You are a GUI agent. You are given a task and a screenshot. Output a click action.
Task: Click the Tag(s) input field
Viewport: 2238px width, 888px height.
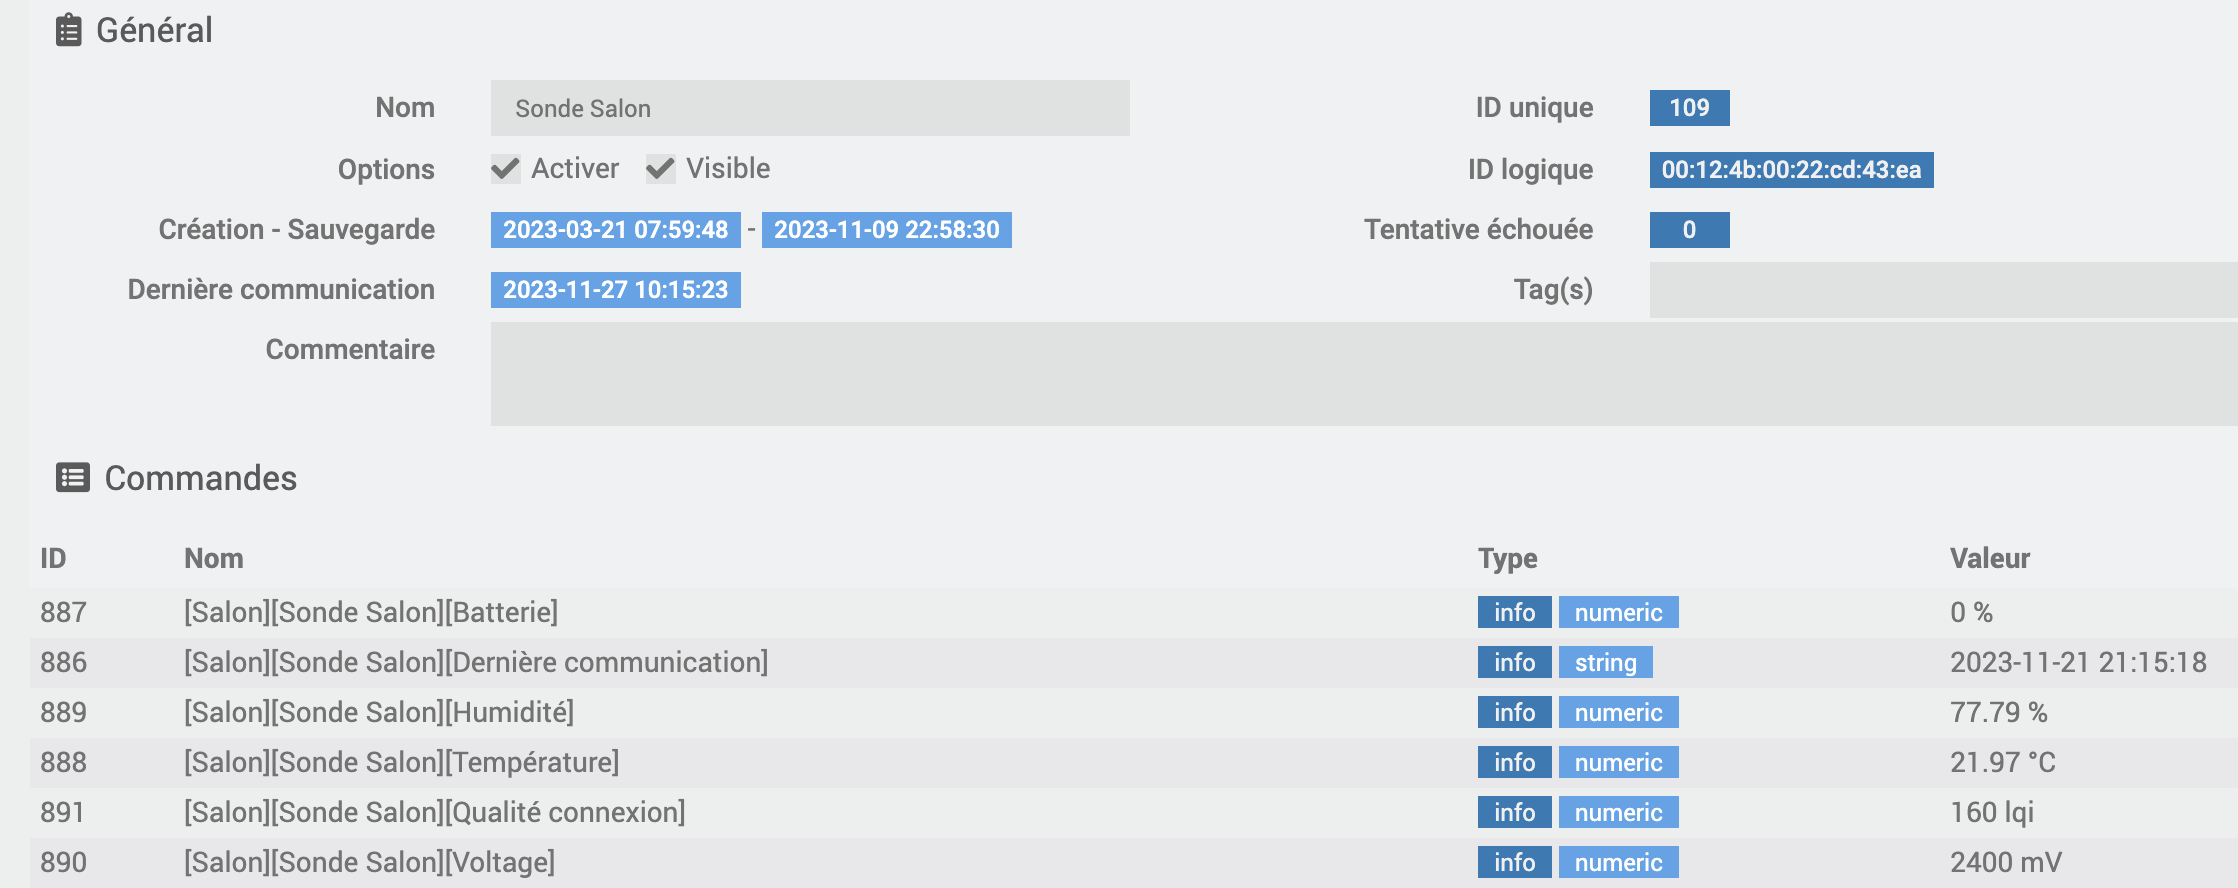pyautogui.click(x=1941, y=290)
